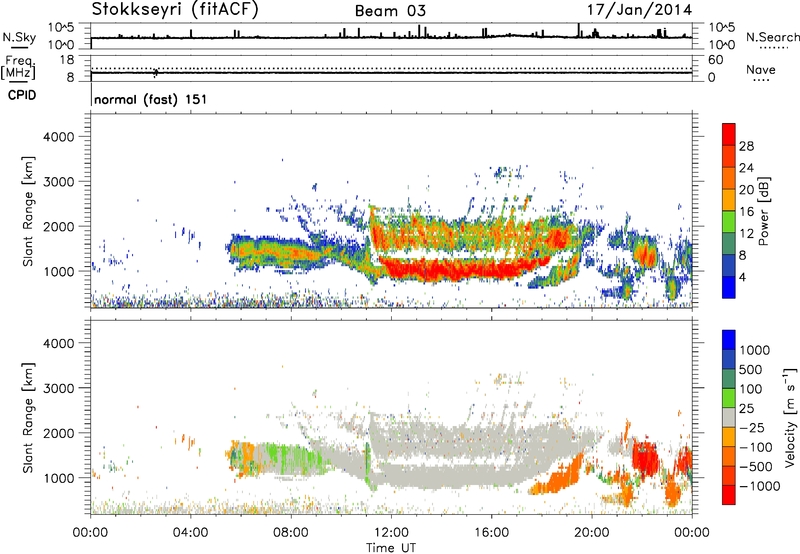Click the 'N.Search' label

click(773, 37)
